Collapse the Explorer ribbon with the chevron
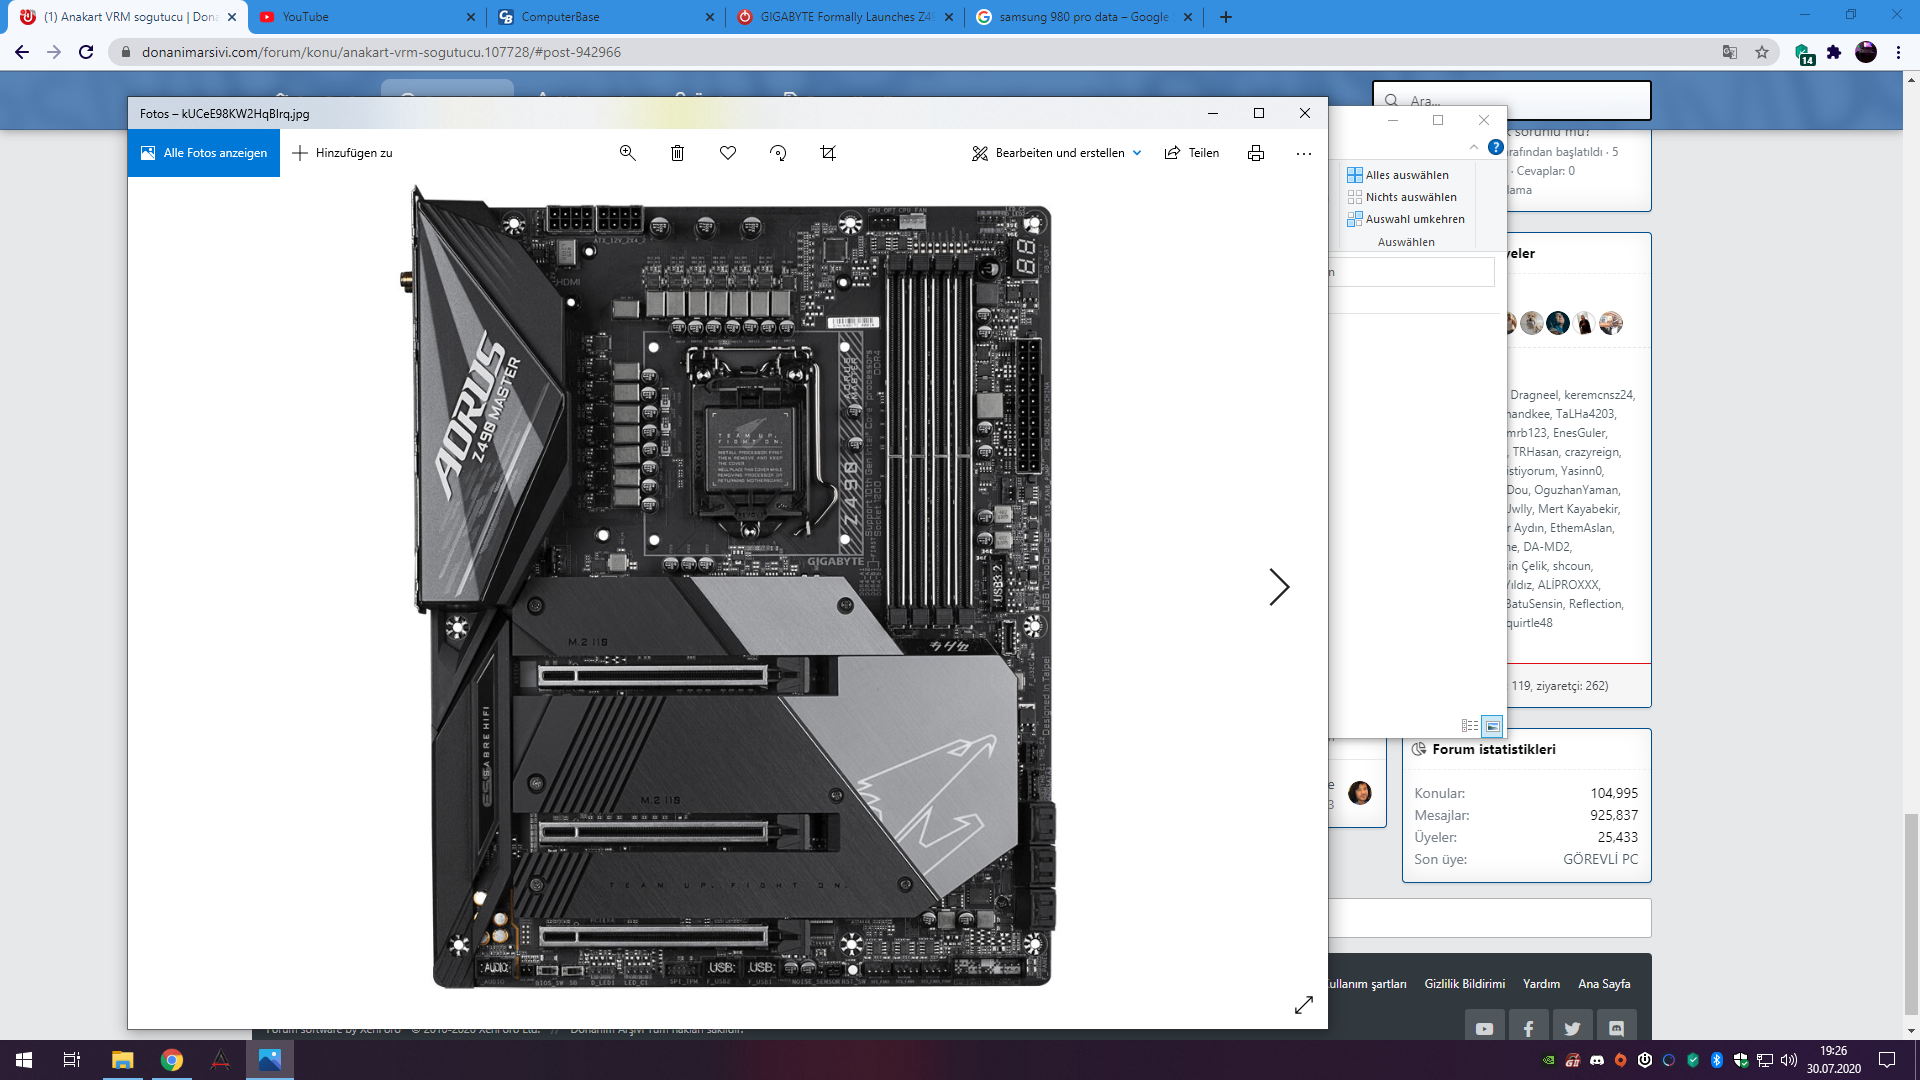 (1473, 147)
